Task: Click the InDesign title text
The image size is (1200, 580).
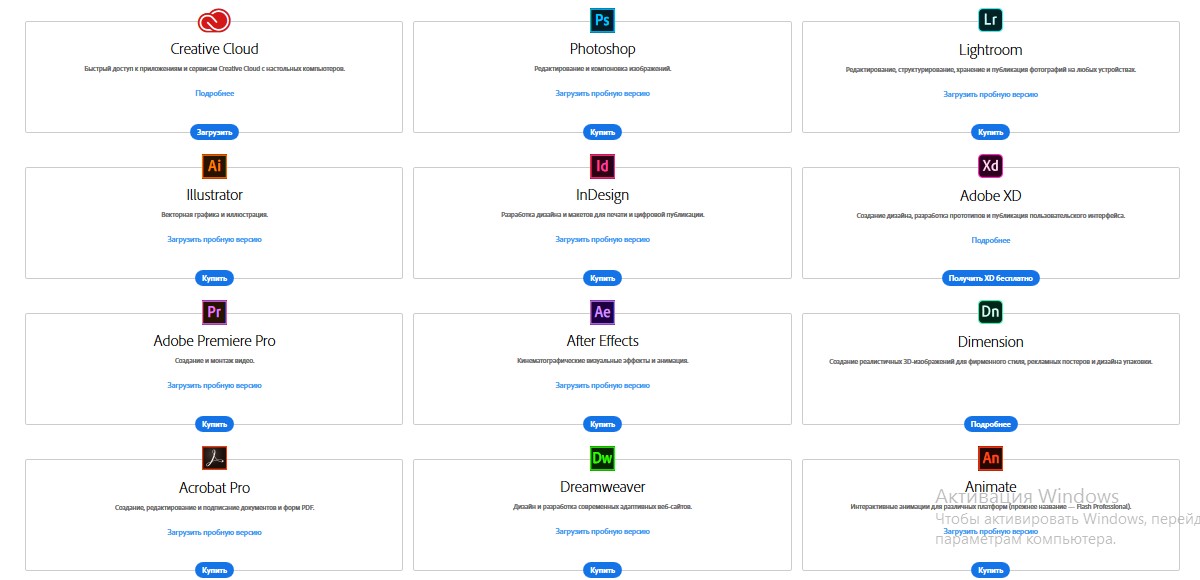Action: [x=602, y=195]
